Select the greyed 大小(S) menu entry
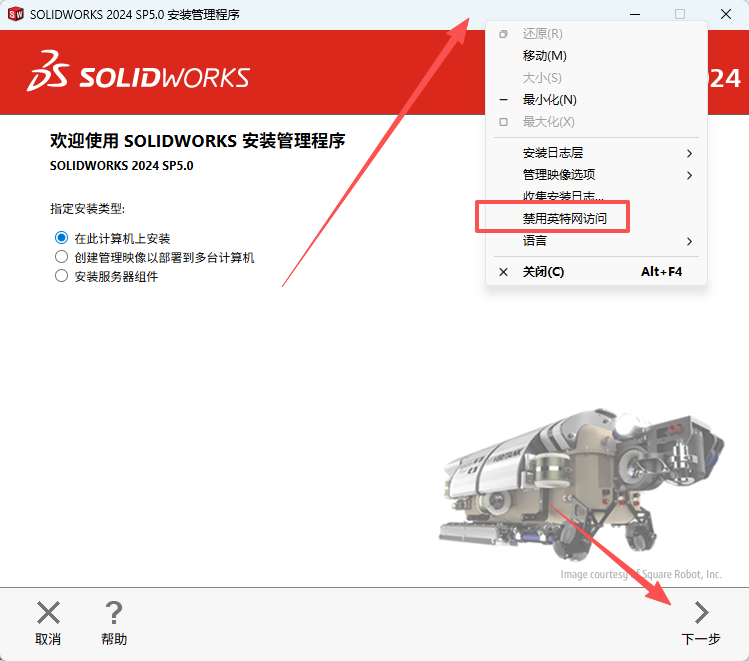This screenshot has height=661, width=749. point(596,78)
